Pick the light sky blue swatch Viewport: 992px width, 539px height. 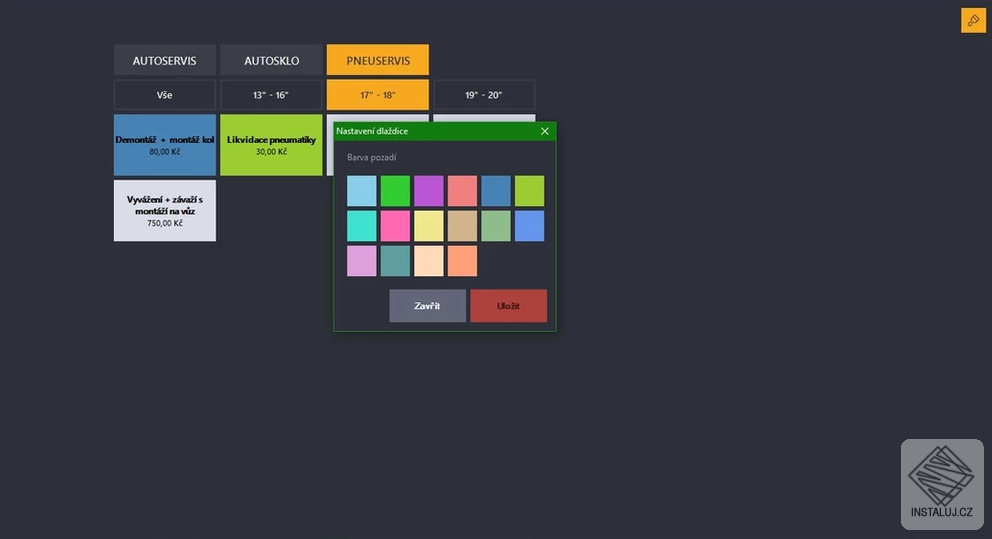(x=362, y=191)
